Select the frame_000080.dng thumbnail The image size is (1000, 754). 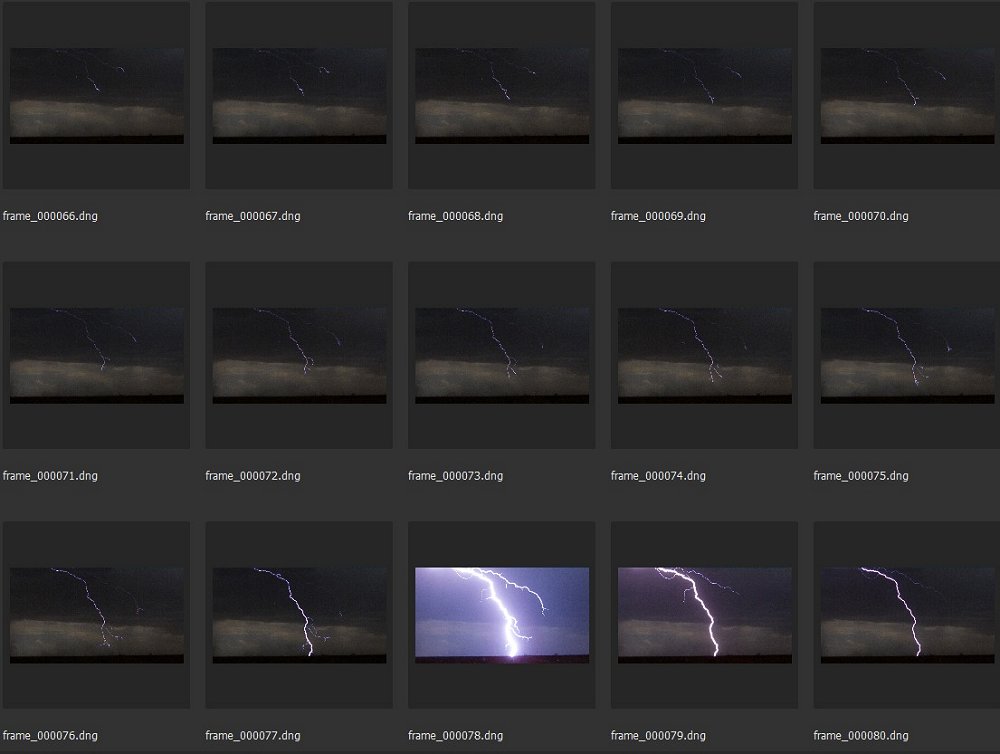[908, 616]
